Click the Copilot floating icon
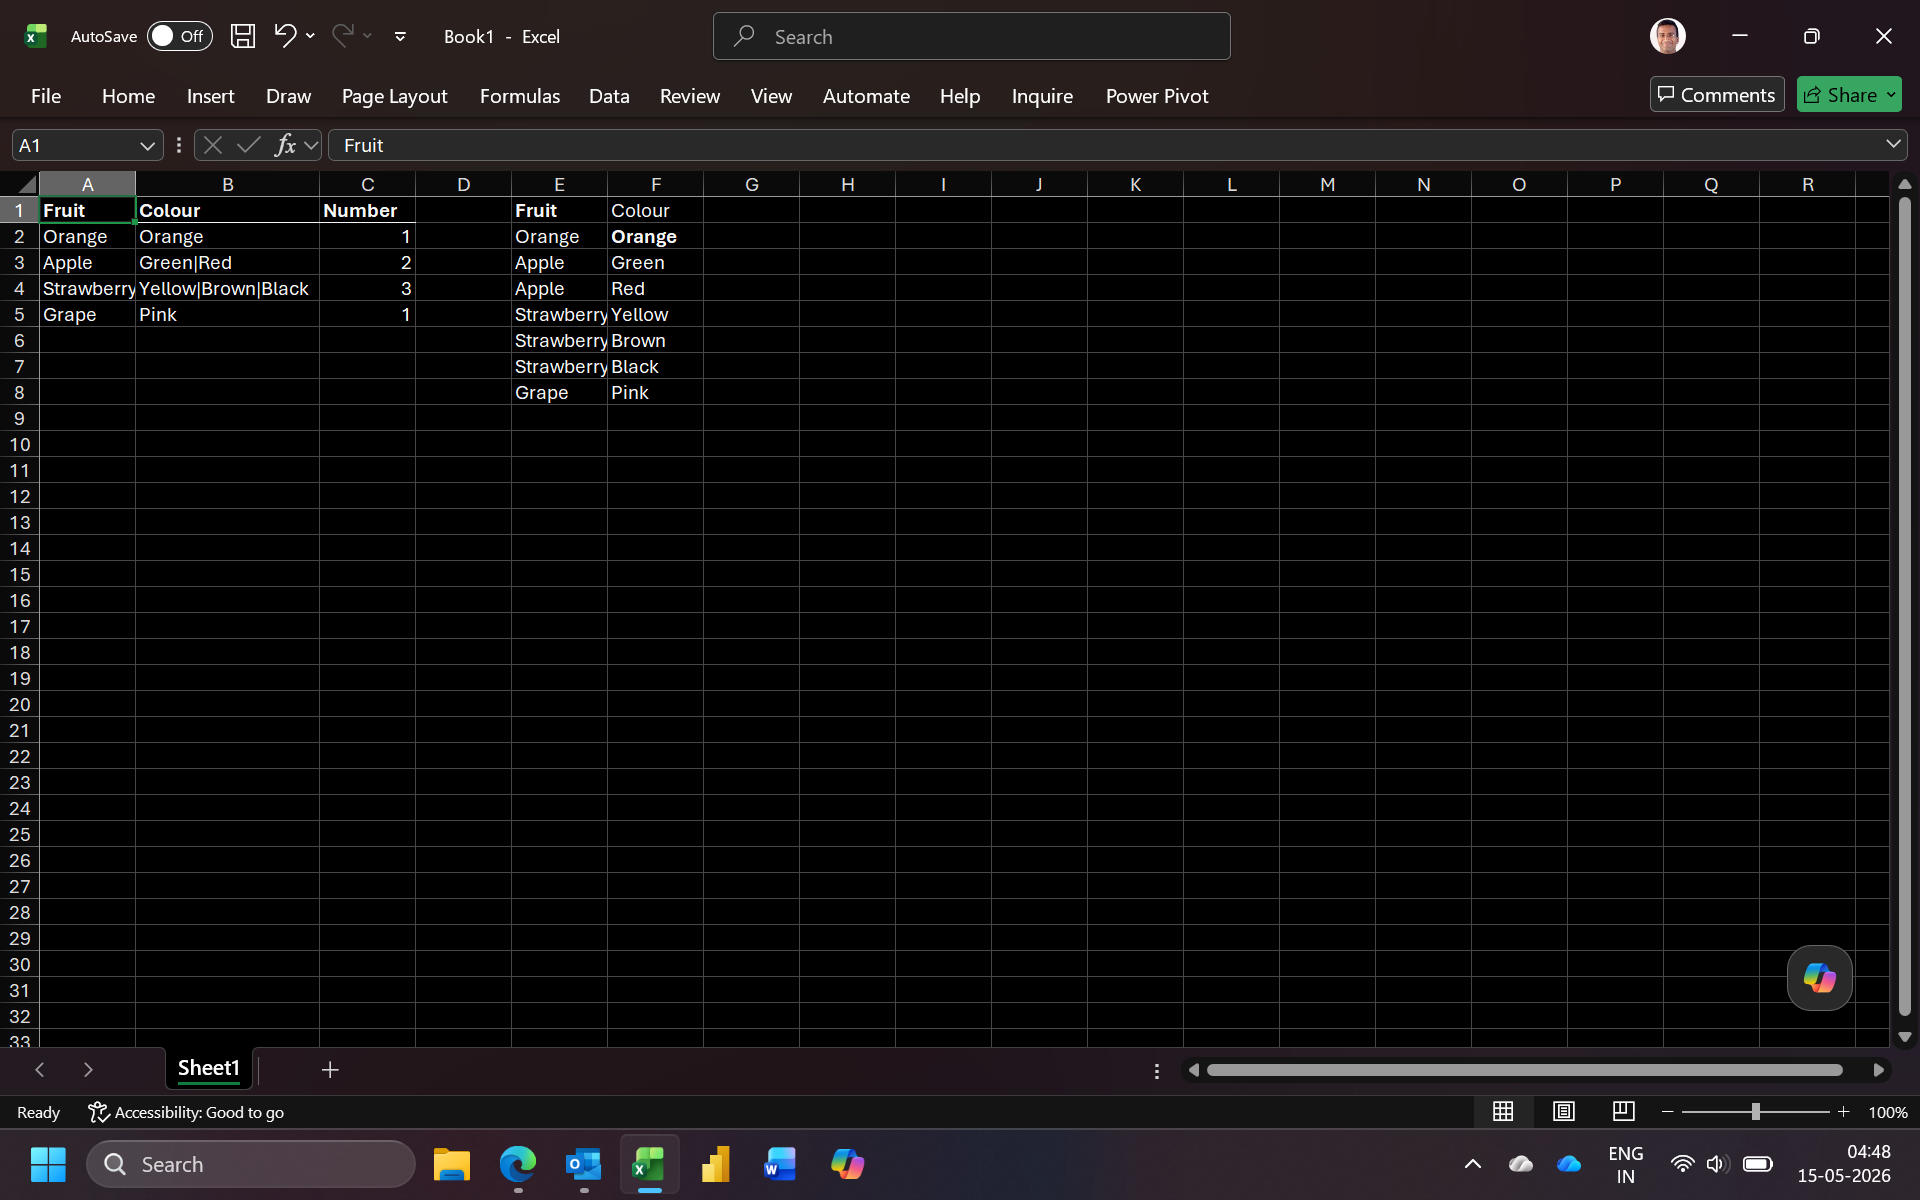 [x=1819, y=978]
